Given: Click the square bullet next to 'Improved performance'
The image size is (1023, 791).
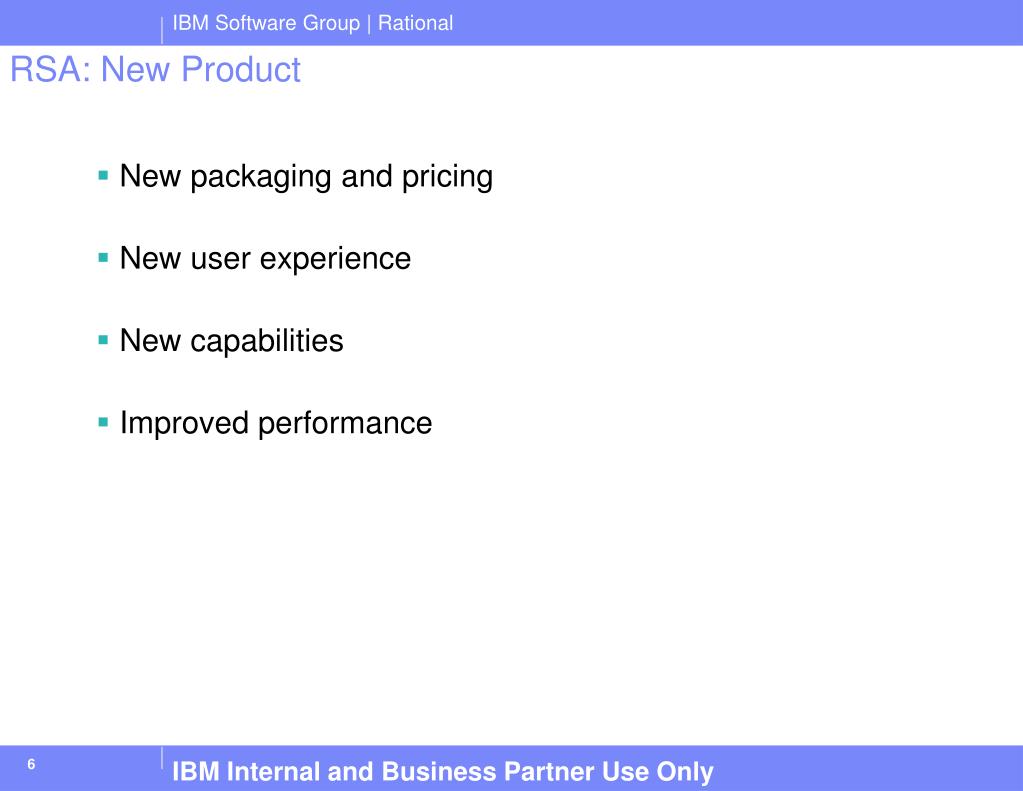Looking at the screenshot, I should click(103, 422).
